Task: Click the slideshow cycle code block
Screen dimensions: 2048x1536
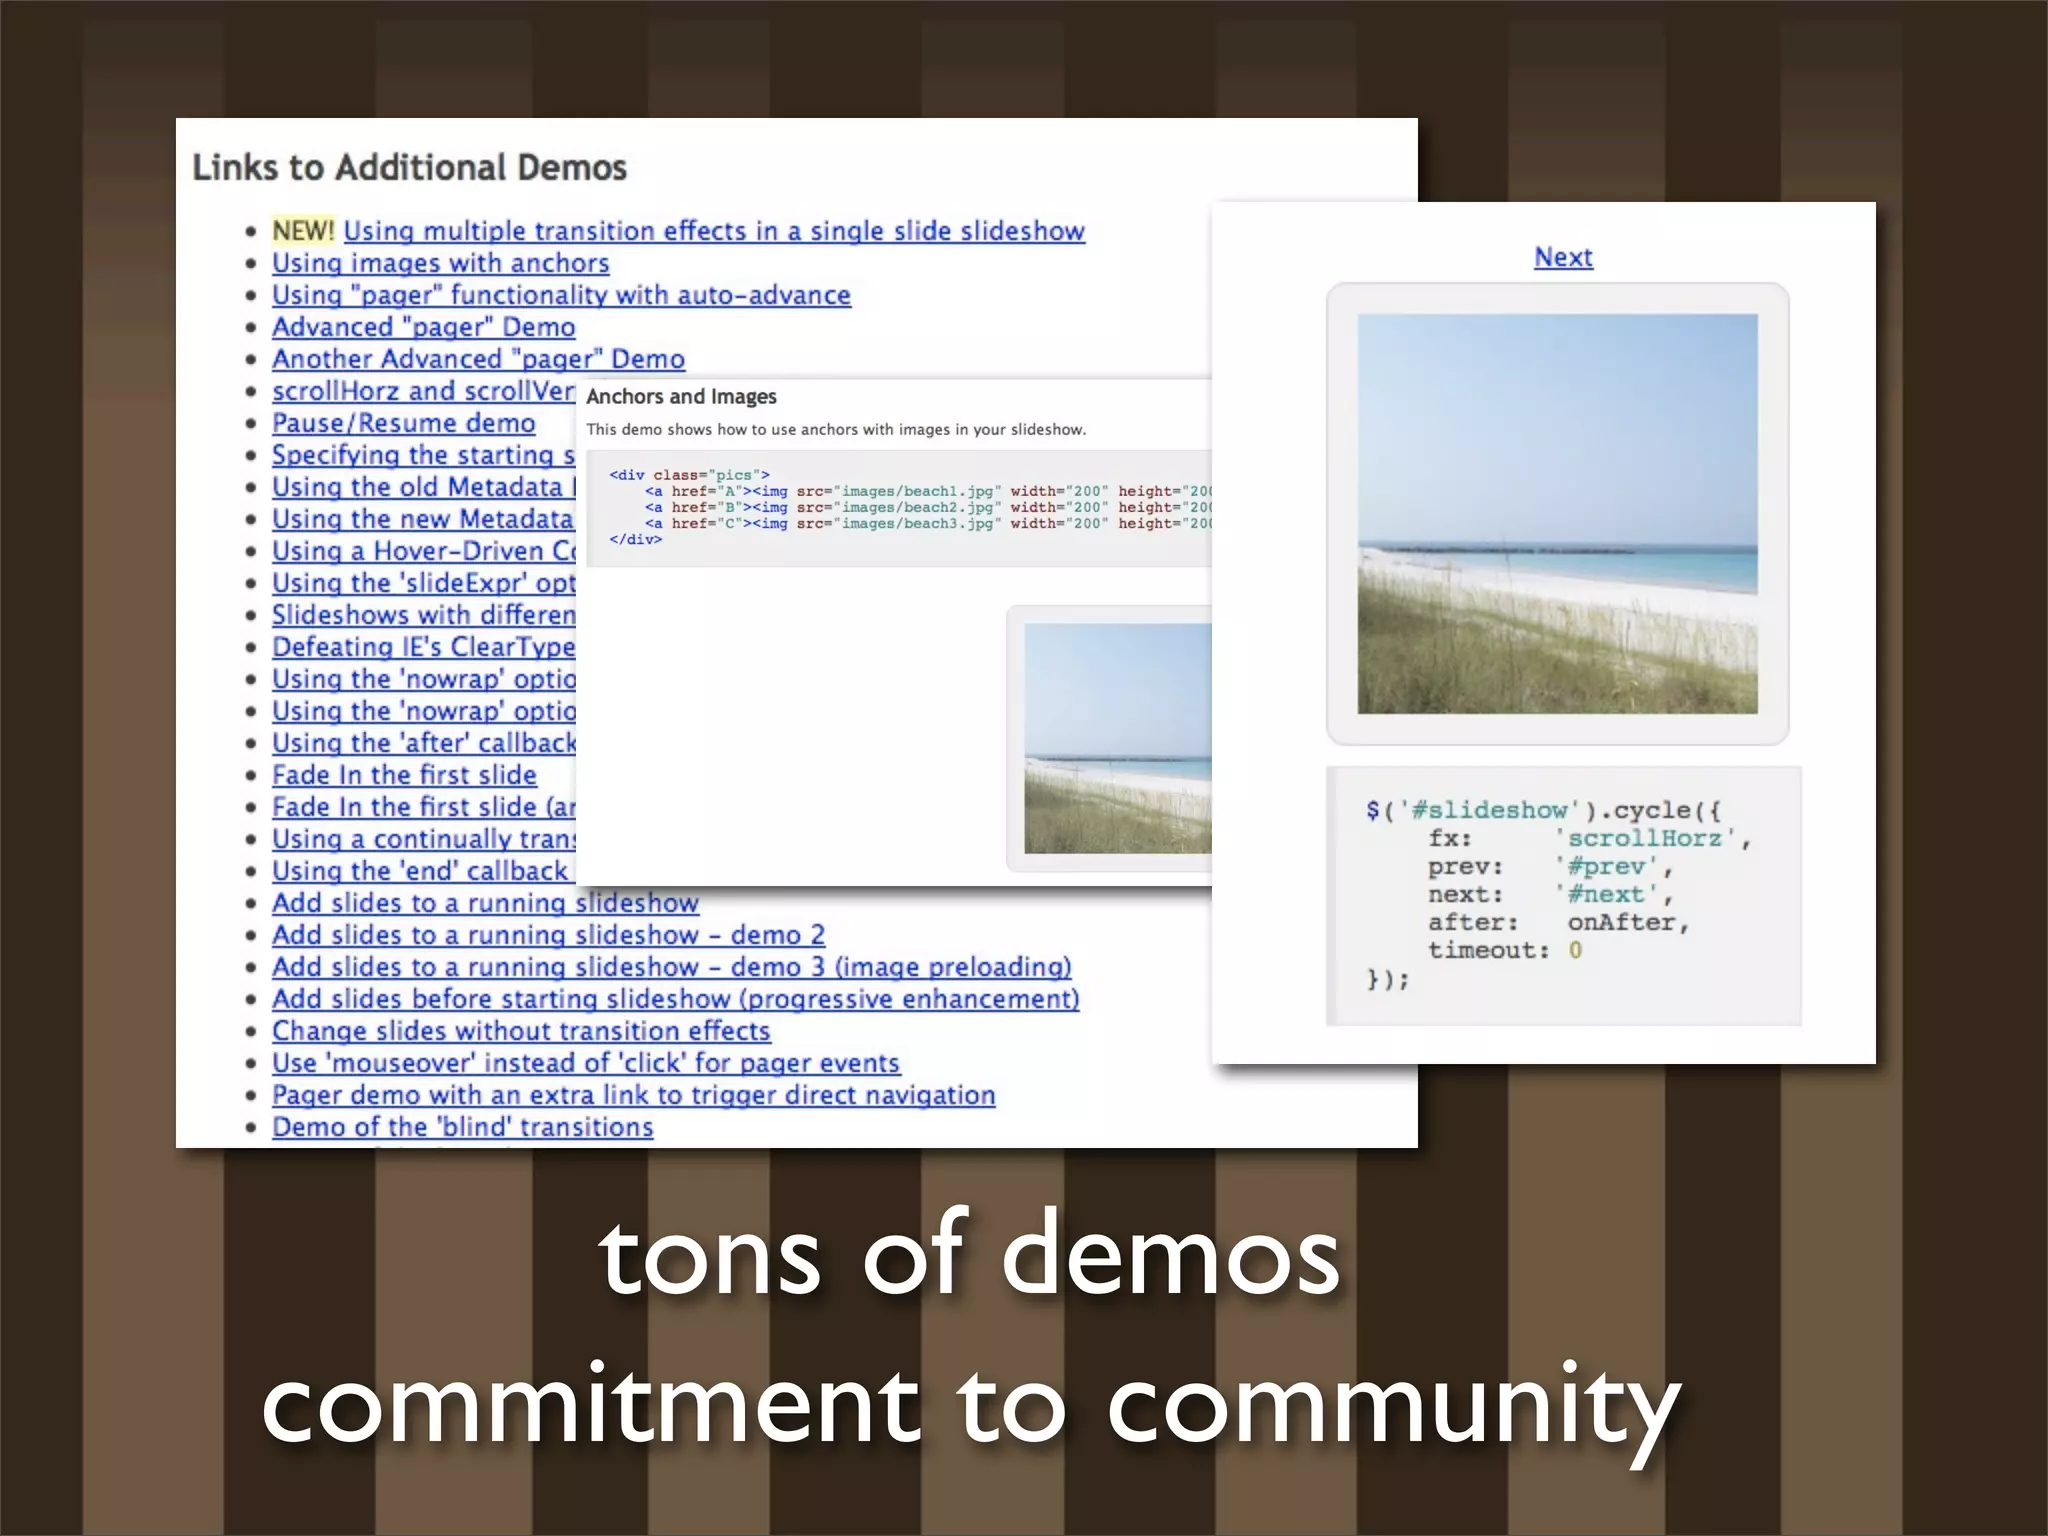Action: [1565, 895]
